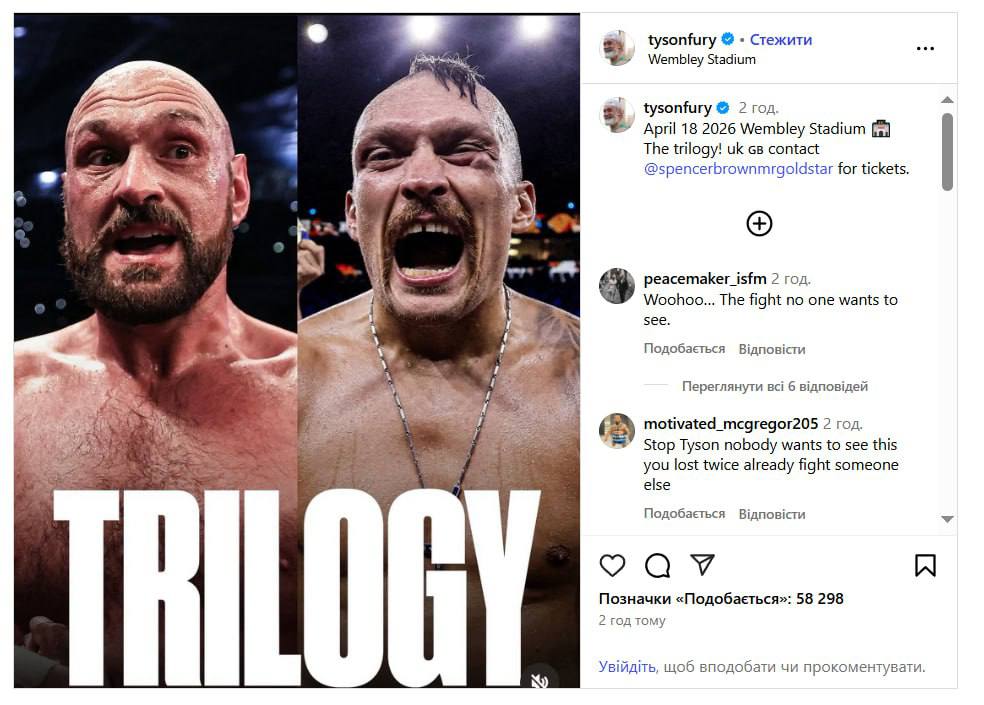Open motivated_mcgregor205 profile avatar
This screenshot has width=984, height=705.
pyautogui.click(x=617, y=431)
